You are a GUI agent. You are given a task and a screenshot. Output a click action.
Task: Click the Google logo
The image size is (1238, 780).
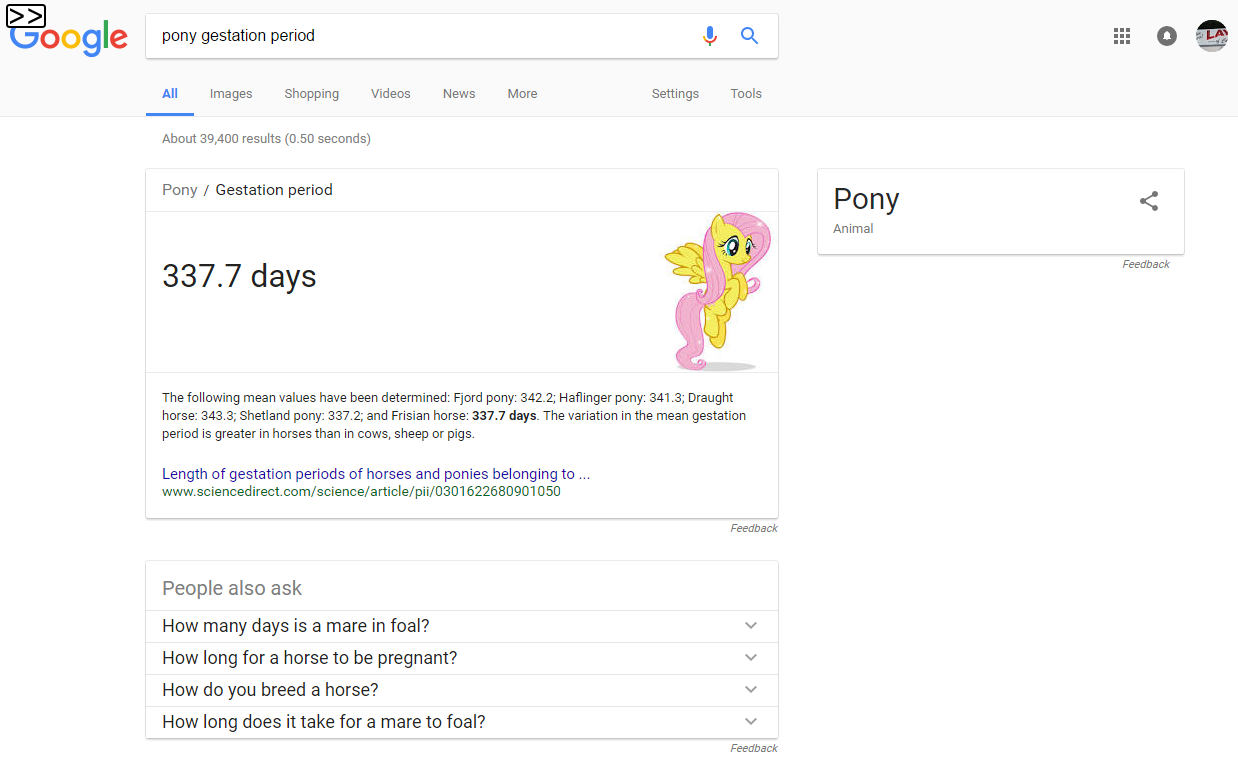tap(68, 38)
